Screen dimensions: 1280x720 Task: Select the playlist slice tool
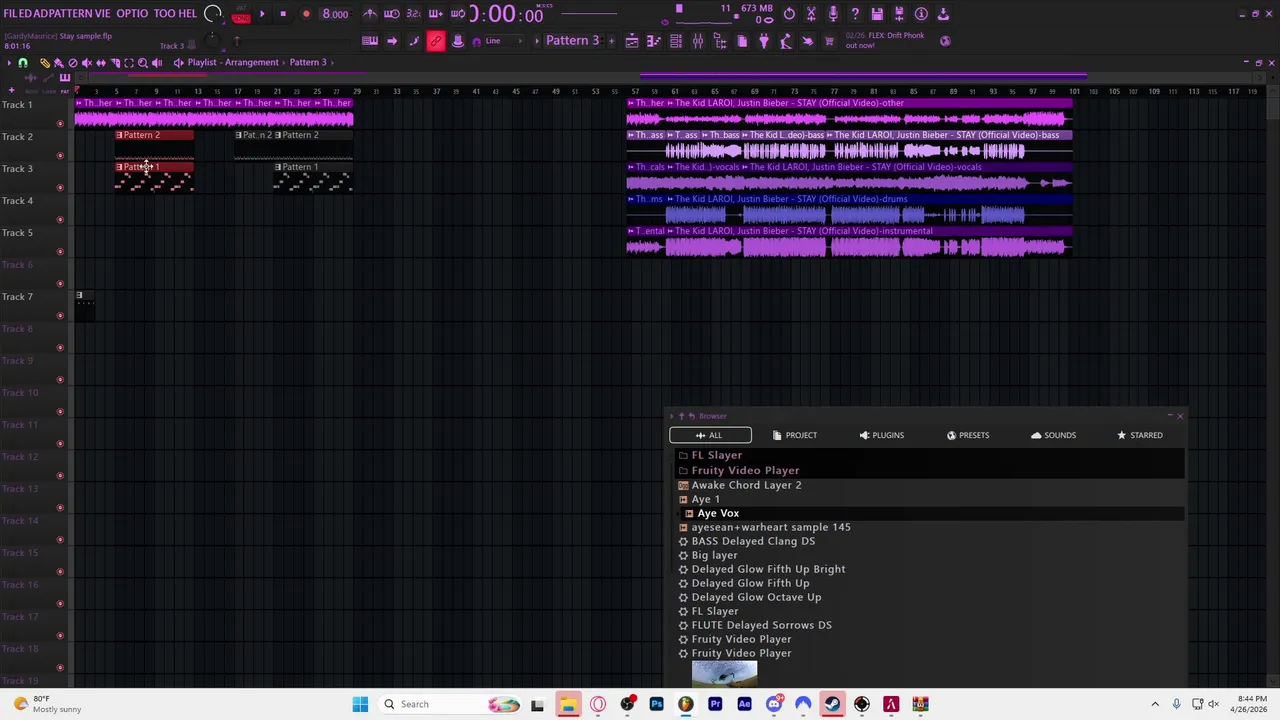(x=115, y=63)
